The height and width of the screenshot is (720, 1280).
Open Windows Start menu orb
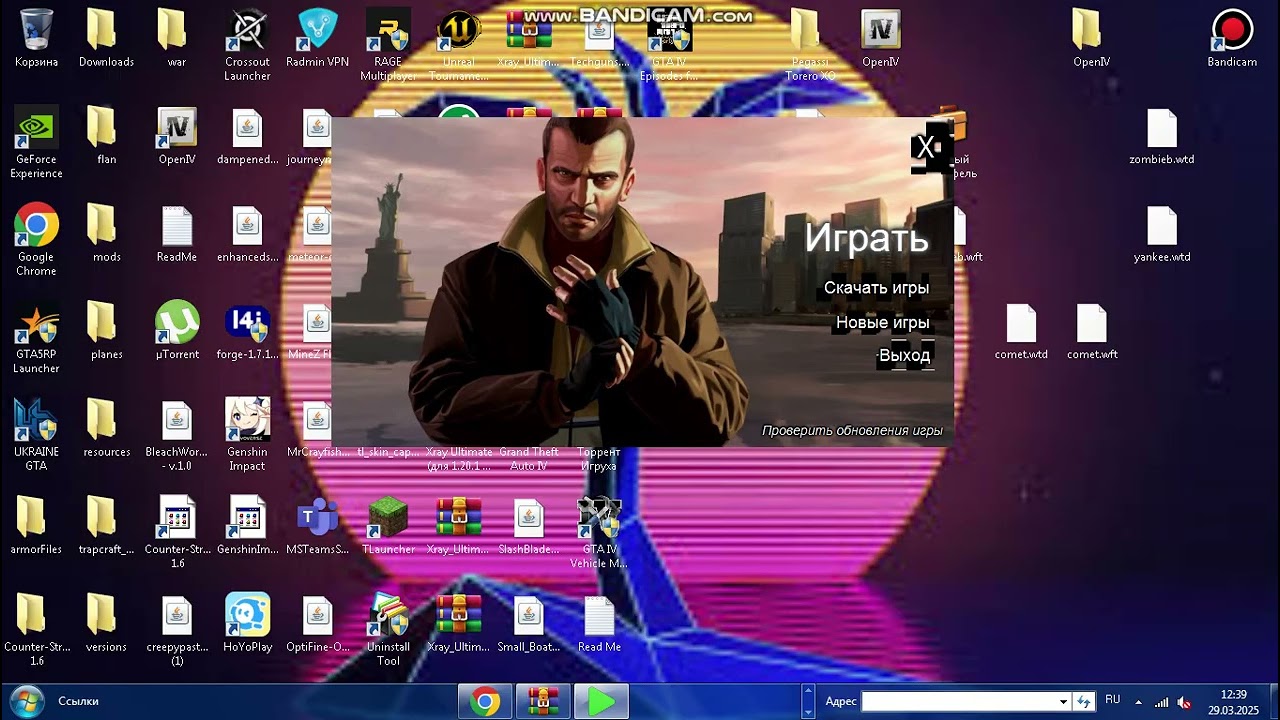coord(25,701)
